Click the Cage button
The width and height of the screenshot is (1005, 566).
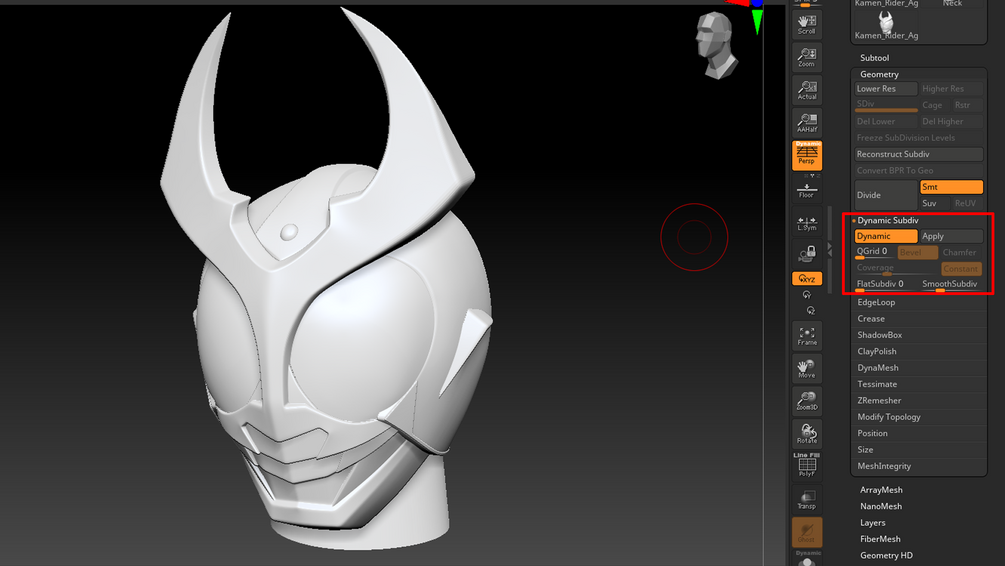[933, 105]
